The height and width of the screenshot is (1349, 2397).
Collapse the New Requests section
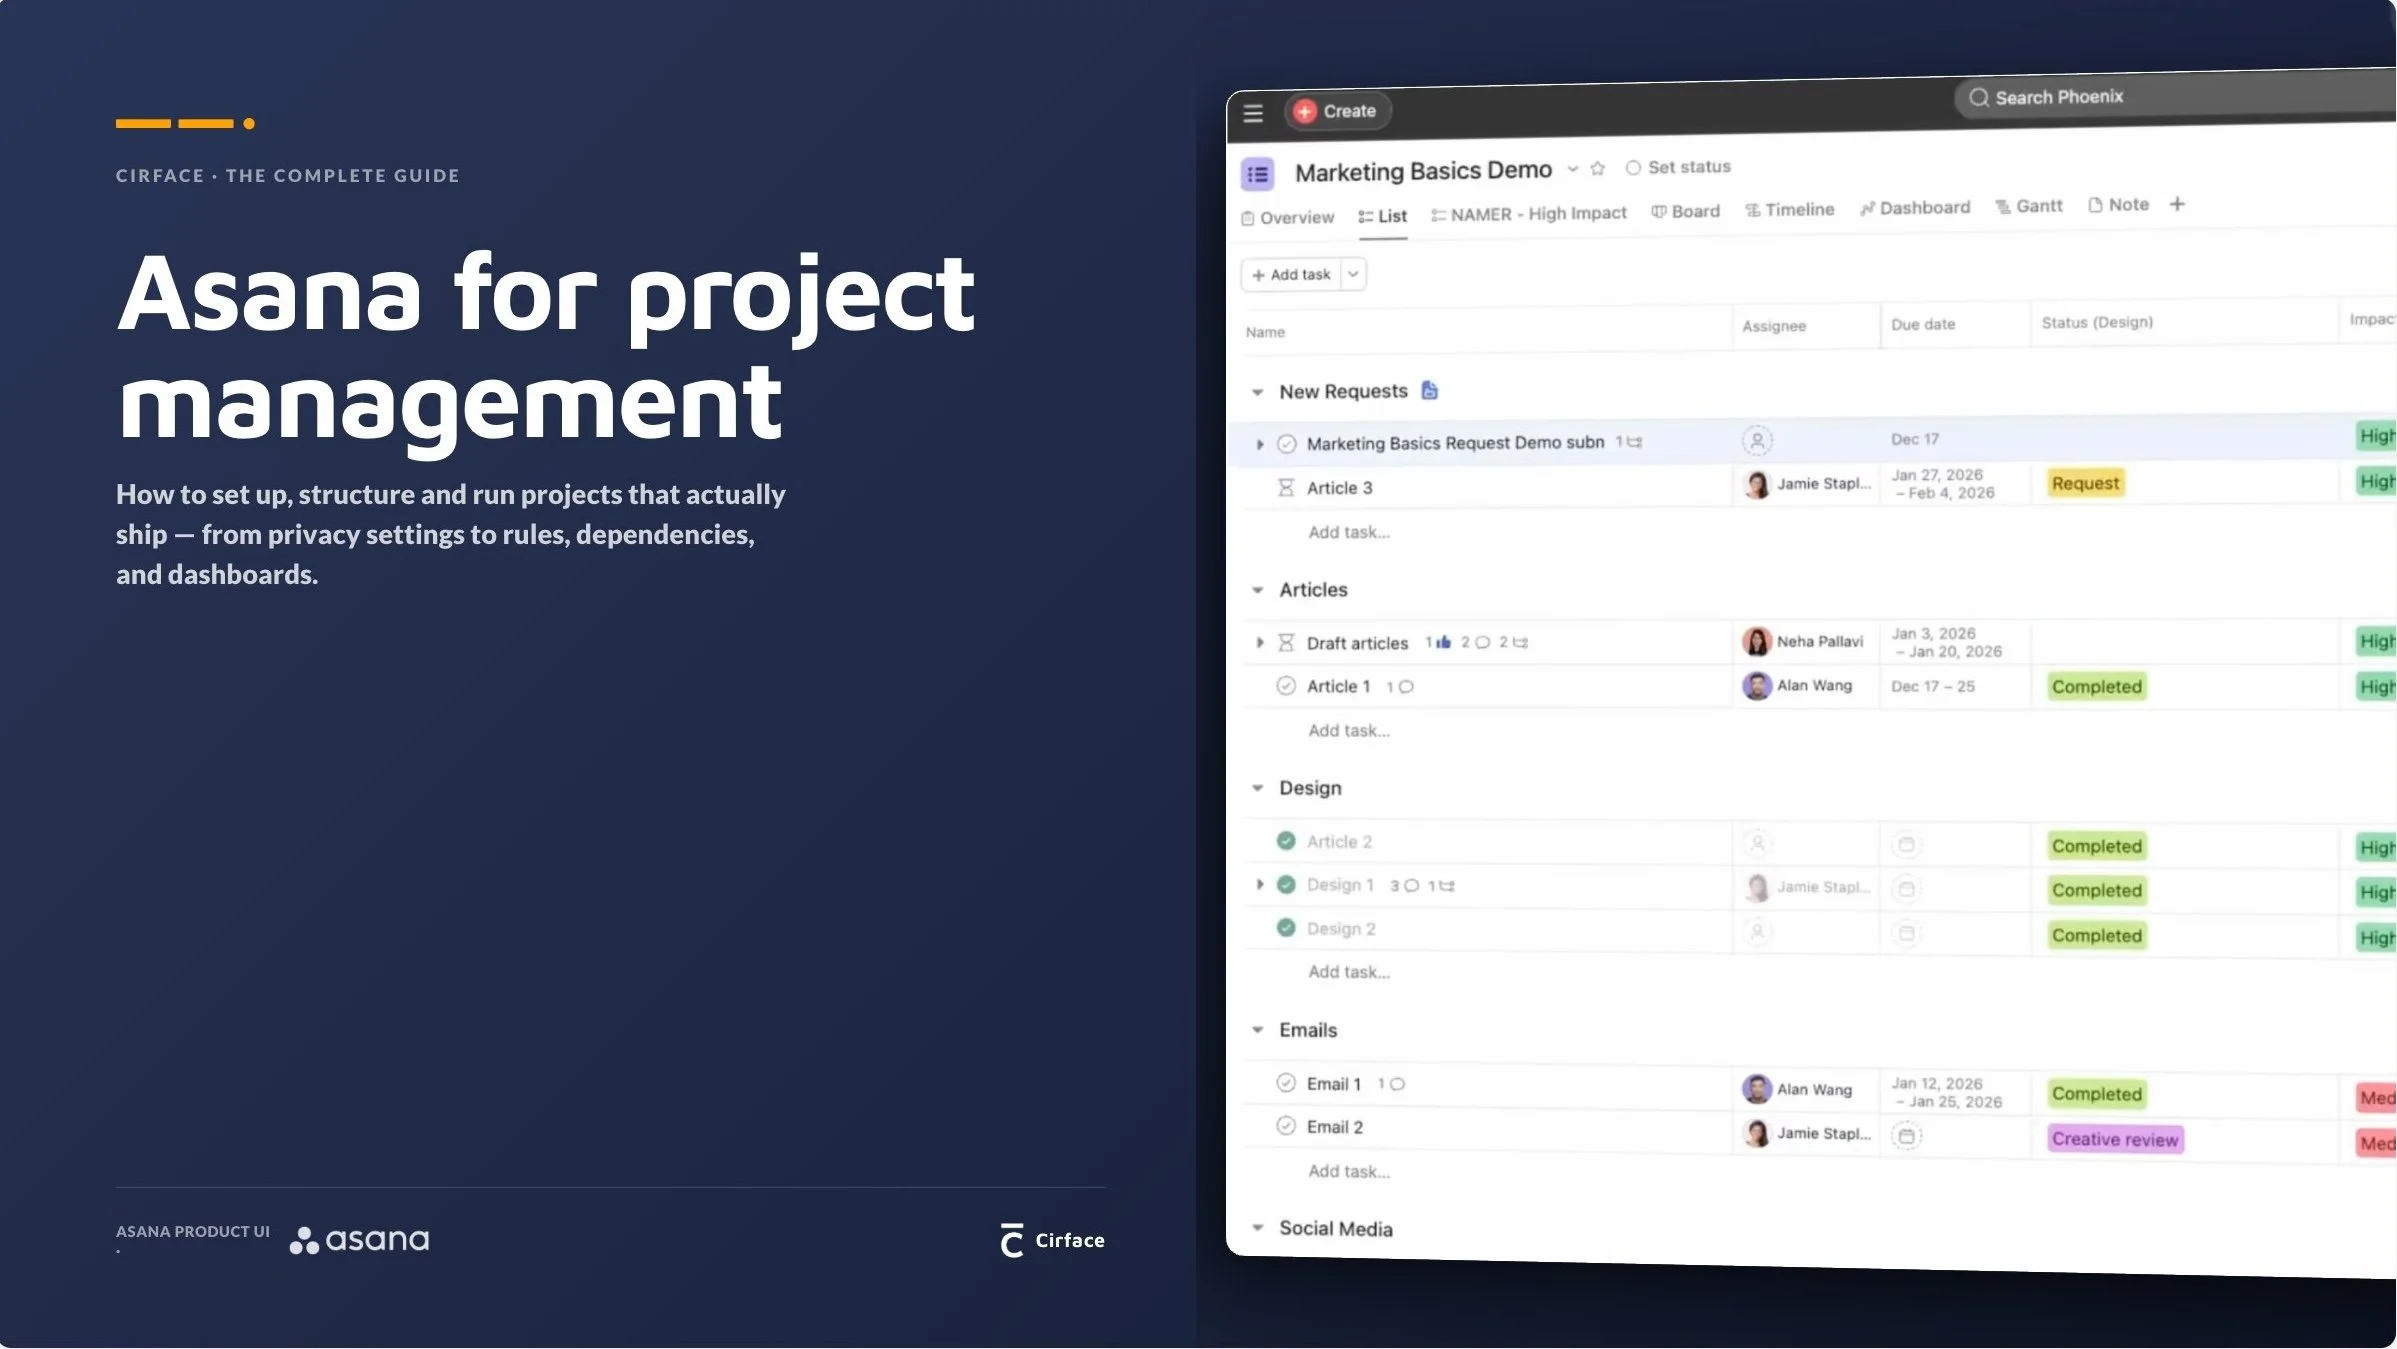tap(1257, 393)
